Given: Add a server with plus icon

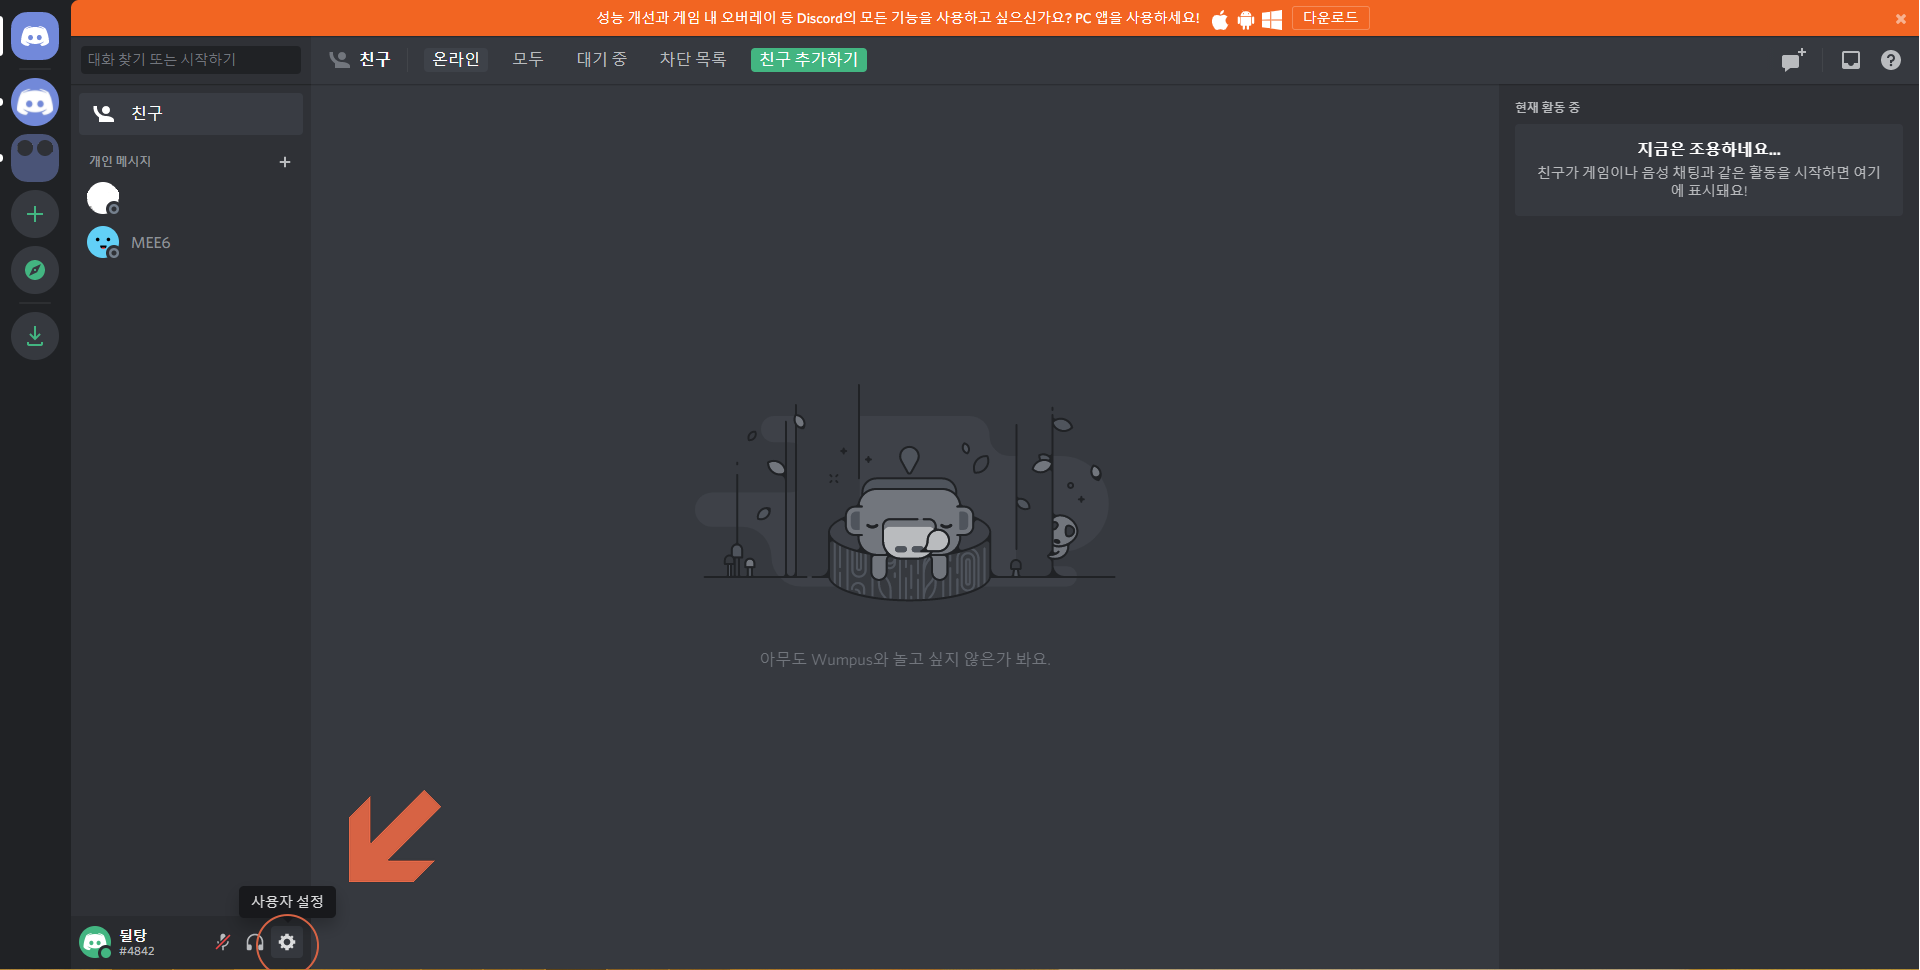Looking at the screenshot, I should coord(35,214).
